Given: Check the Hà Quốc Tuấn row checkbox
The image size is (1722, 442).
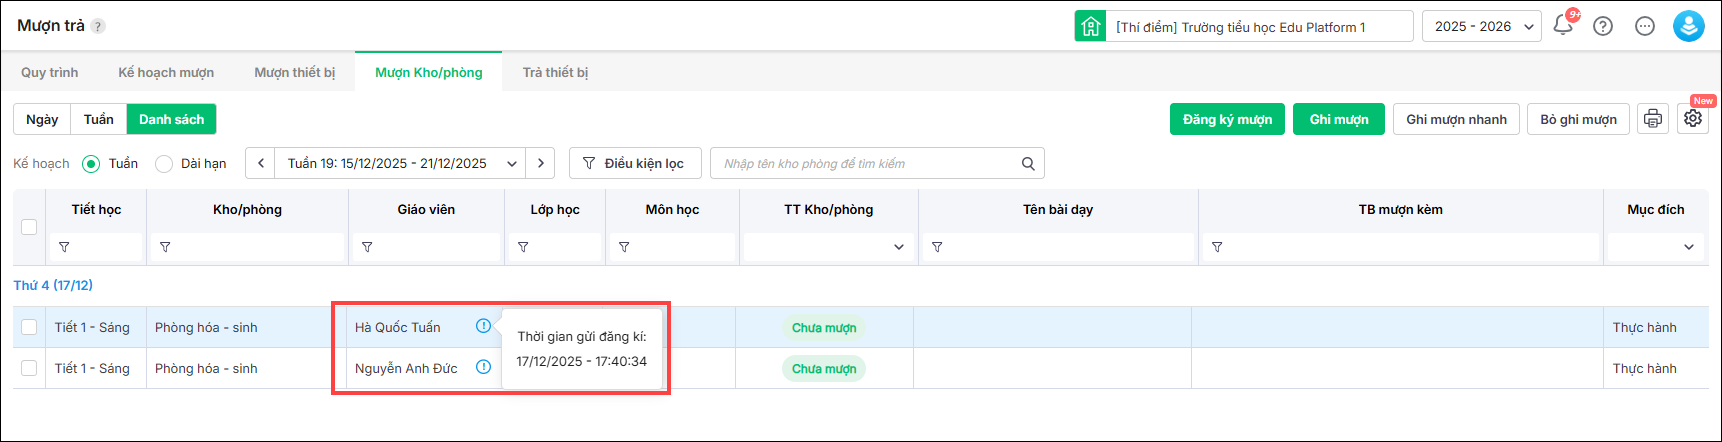Looking at the screenshot, I should (29, 327).
